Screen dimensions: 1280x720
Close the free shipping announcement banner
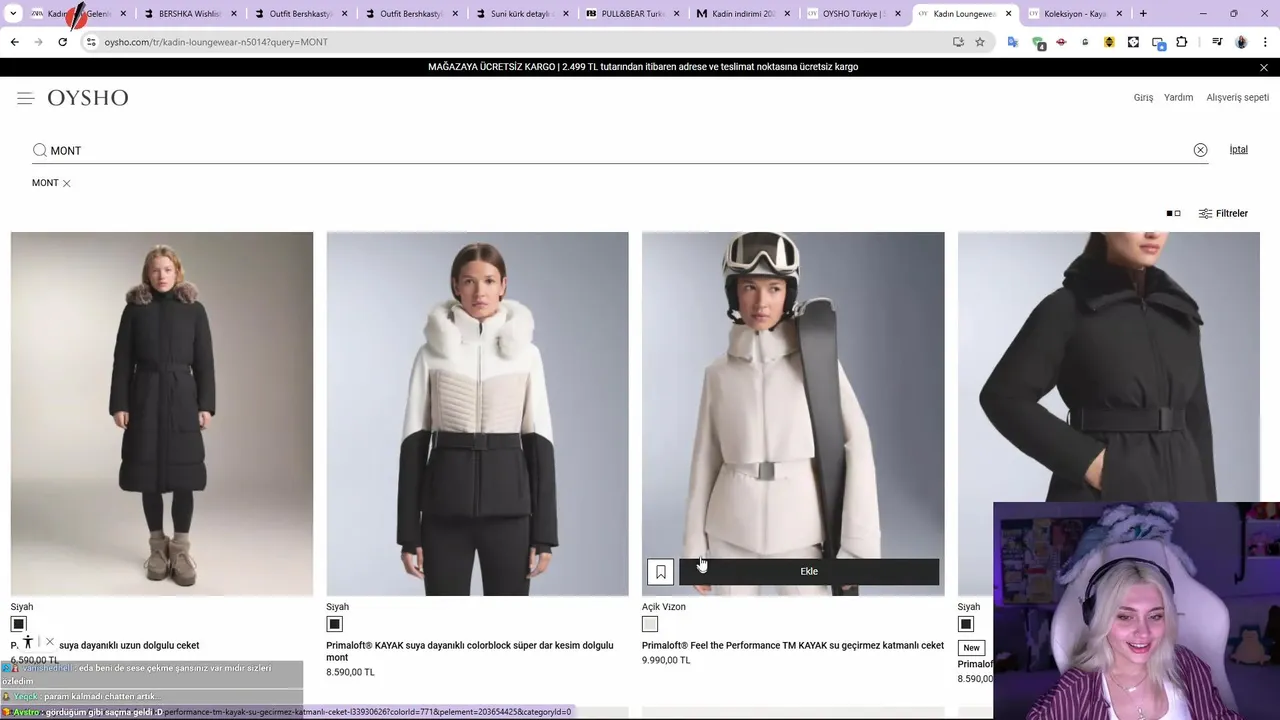pyautogui.click(x=1264, y=67)
